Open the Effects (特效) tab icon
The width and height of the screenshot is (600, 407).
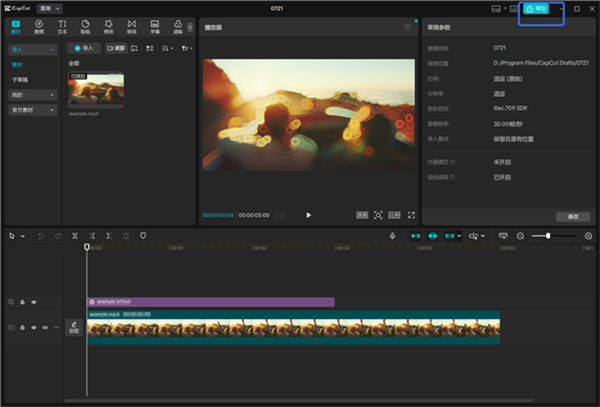point(108,25)
